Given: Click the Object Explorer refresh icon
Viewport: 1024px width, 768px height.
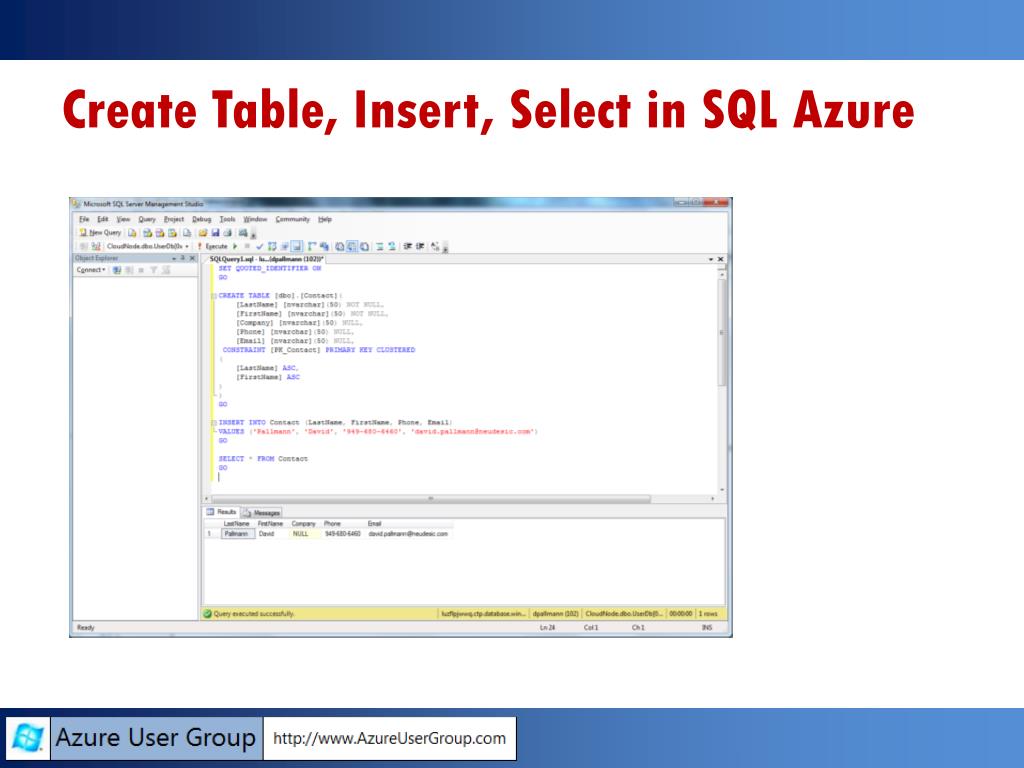Looking at the screenshot, I should [x=166, y=270].
